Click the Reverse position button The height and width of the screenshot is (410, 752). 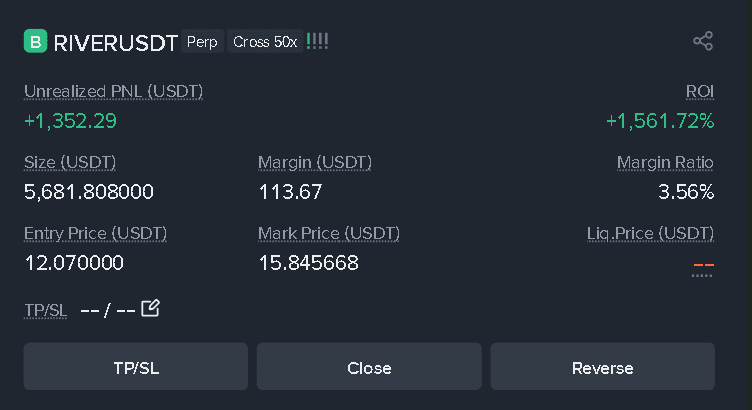[x=602, y=367]
